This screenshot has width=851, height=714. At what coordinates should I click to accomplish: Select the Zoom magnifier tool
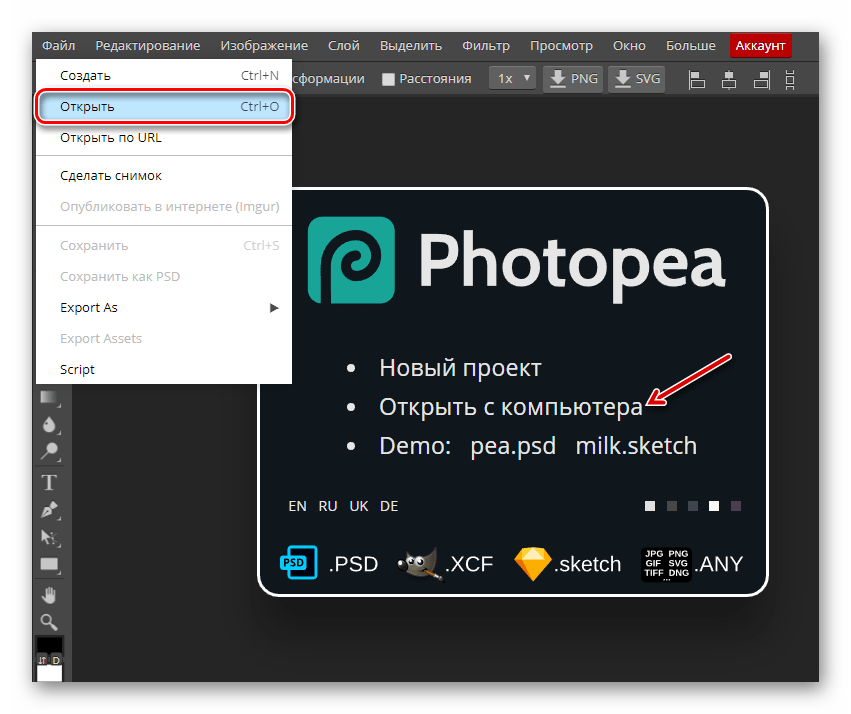click(x=49, y=622)
